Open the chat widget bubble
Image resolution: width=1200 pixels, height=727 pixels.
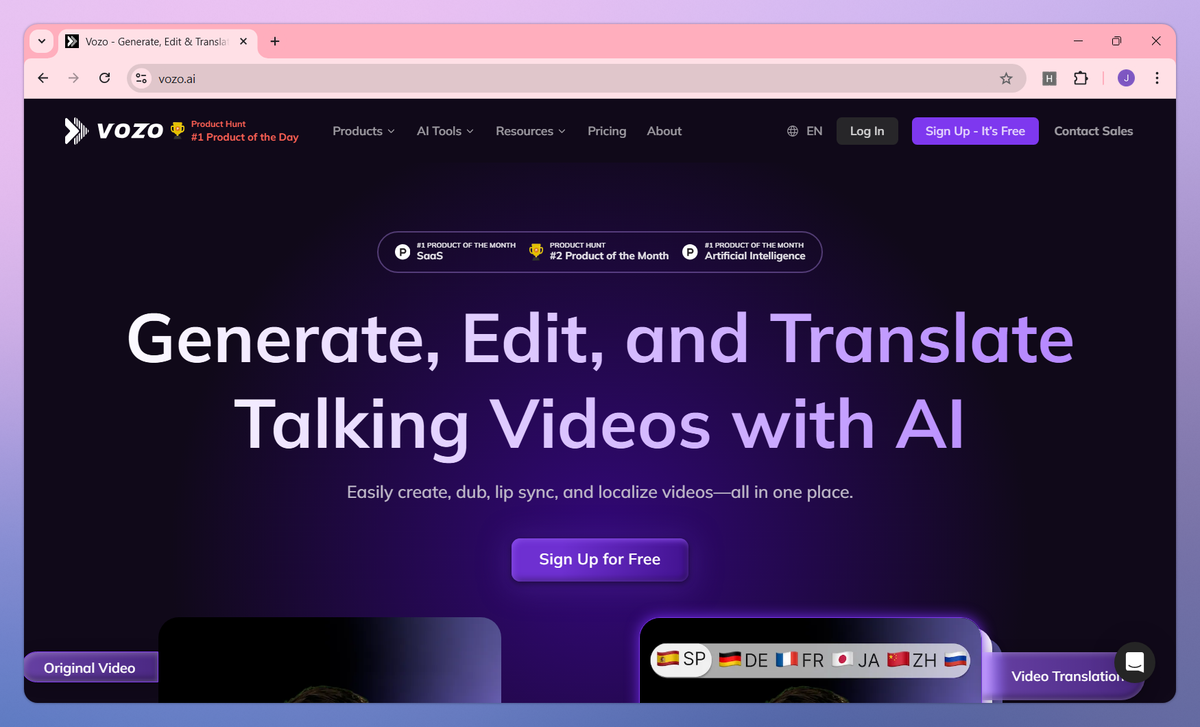click(1134, 662)
